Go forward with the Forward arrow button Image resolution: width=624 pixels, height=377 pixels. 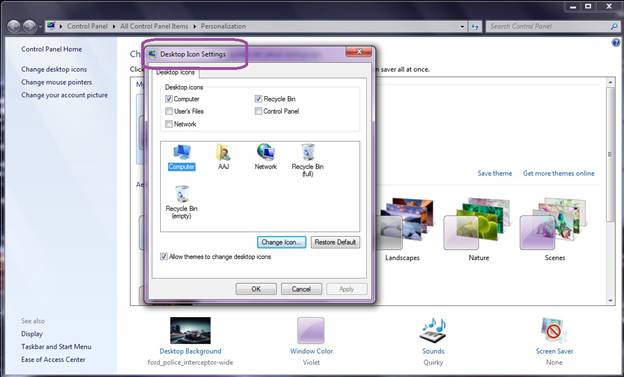click(x=29, y=26)
